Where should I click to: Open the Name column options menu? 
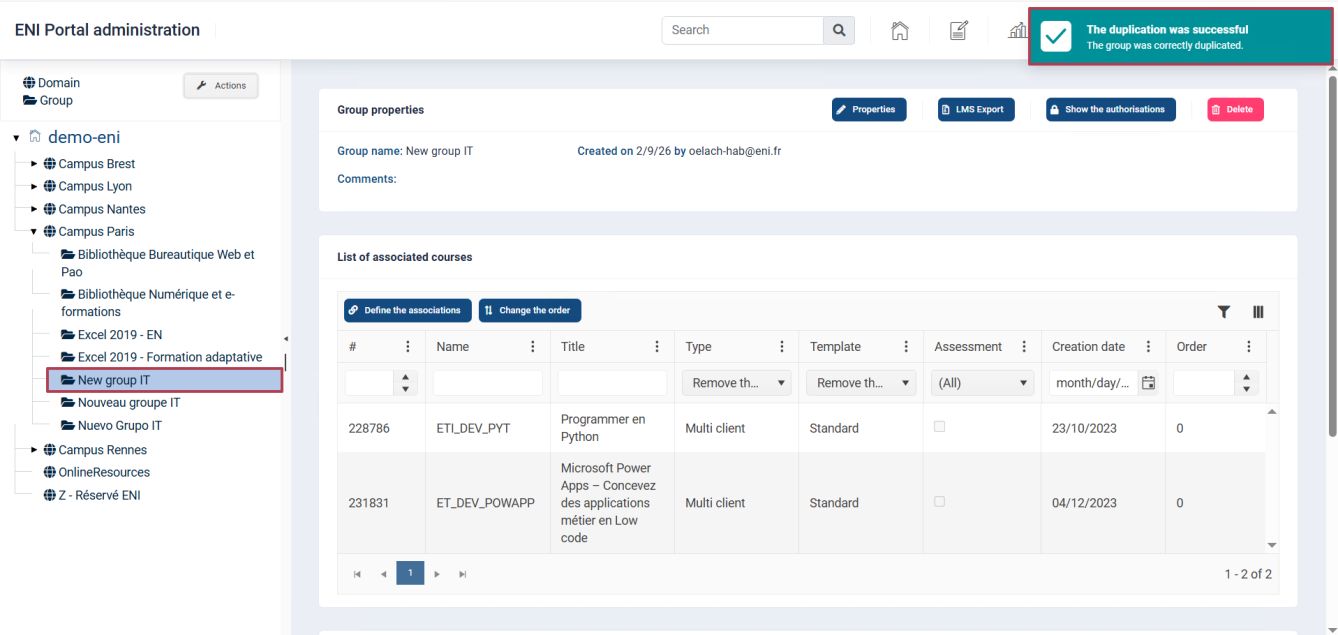532,347
